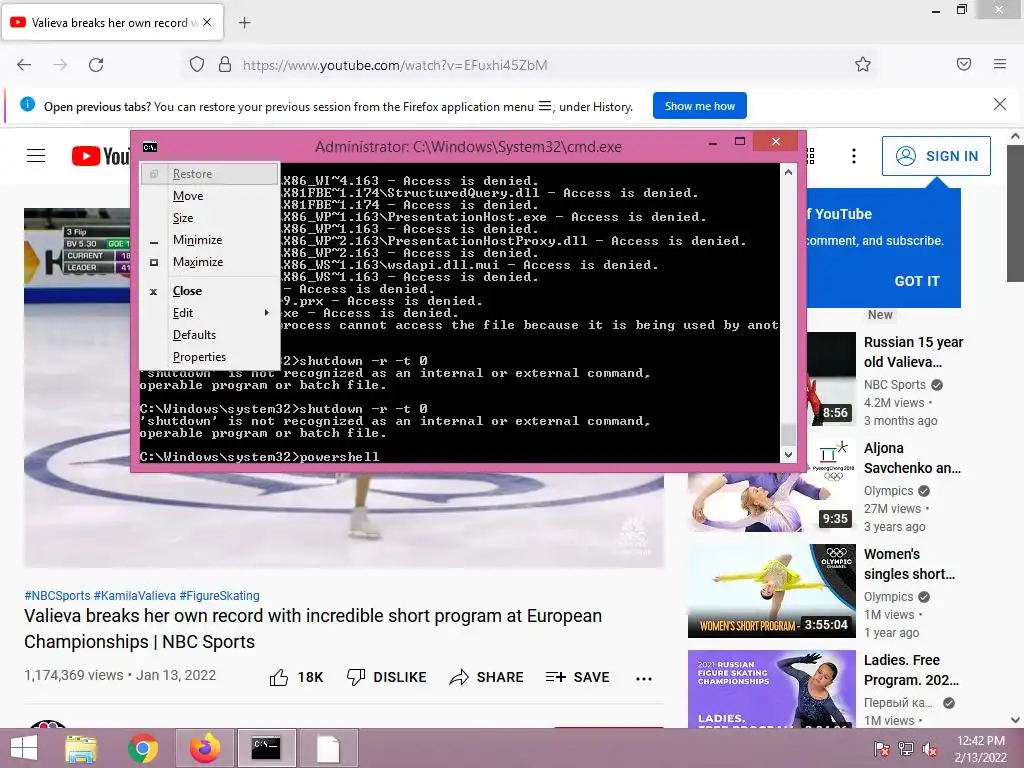Click the Firefox back arrow

(24, 65)
